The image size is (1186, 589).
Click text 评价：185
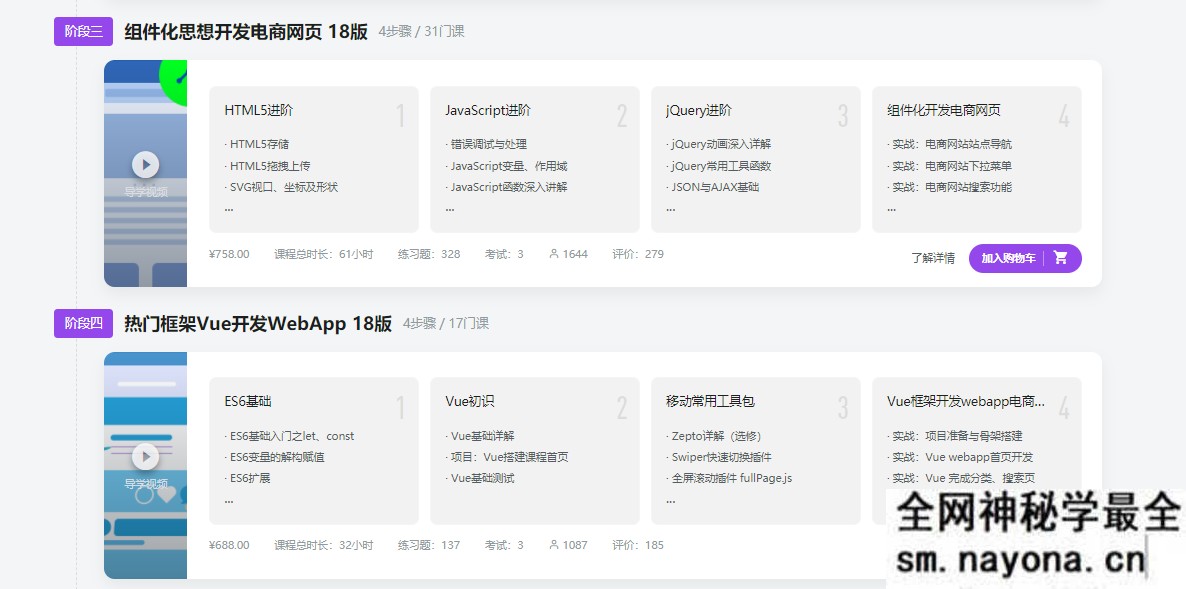(638, 545)
